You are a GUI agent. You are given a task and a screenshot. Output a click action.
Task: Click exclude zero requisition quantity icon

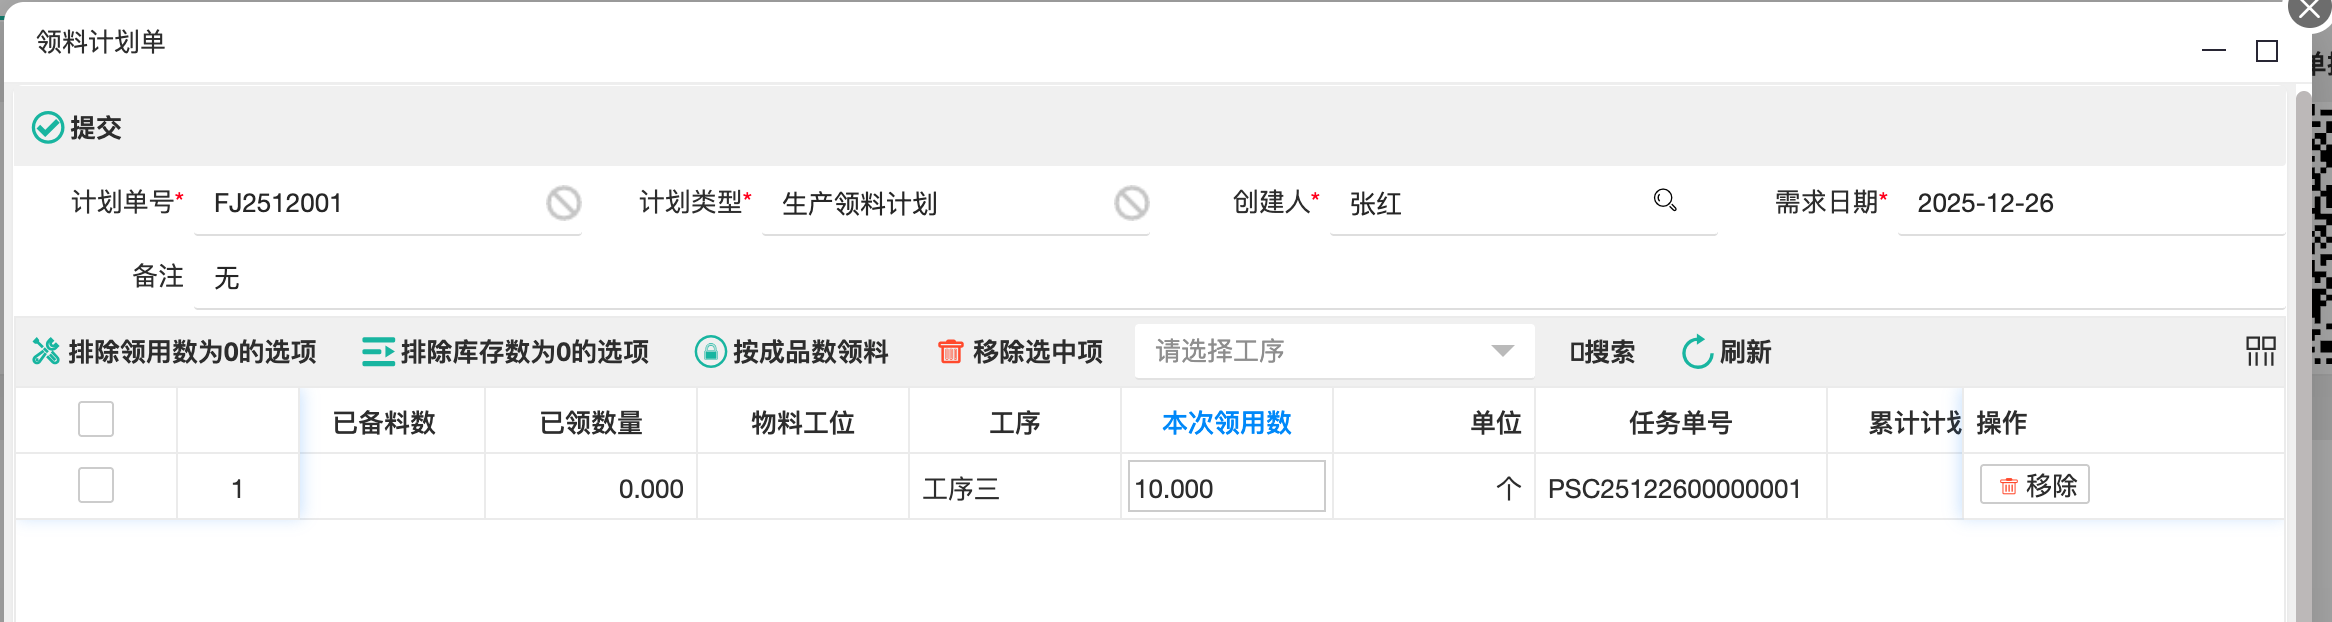pos(46,352)
